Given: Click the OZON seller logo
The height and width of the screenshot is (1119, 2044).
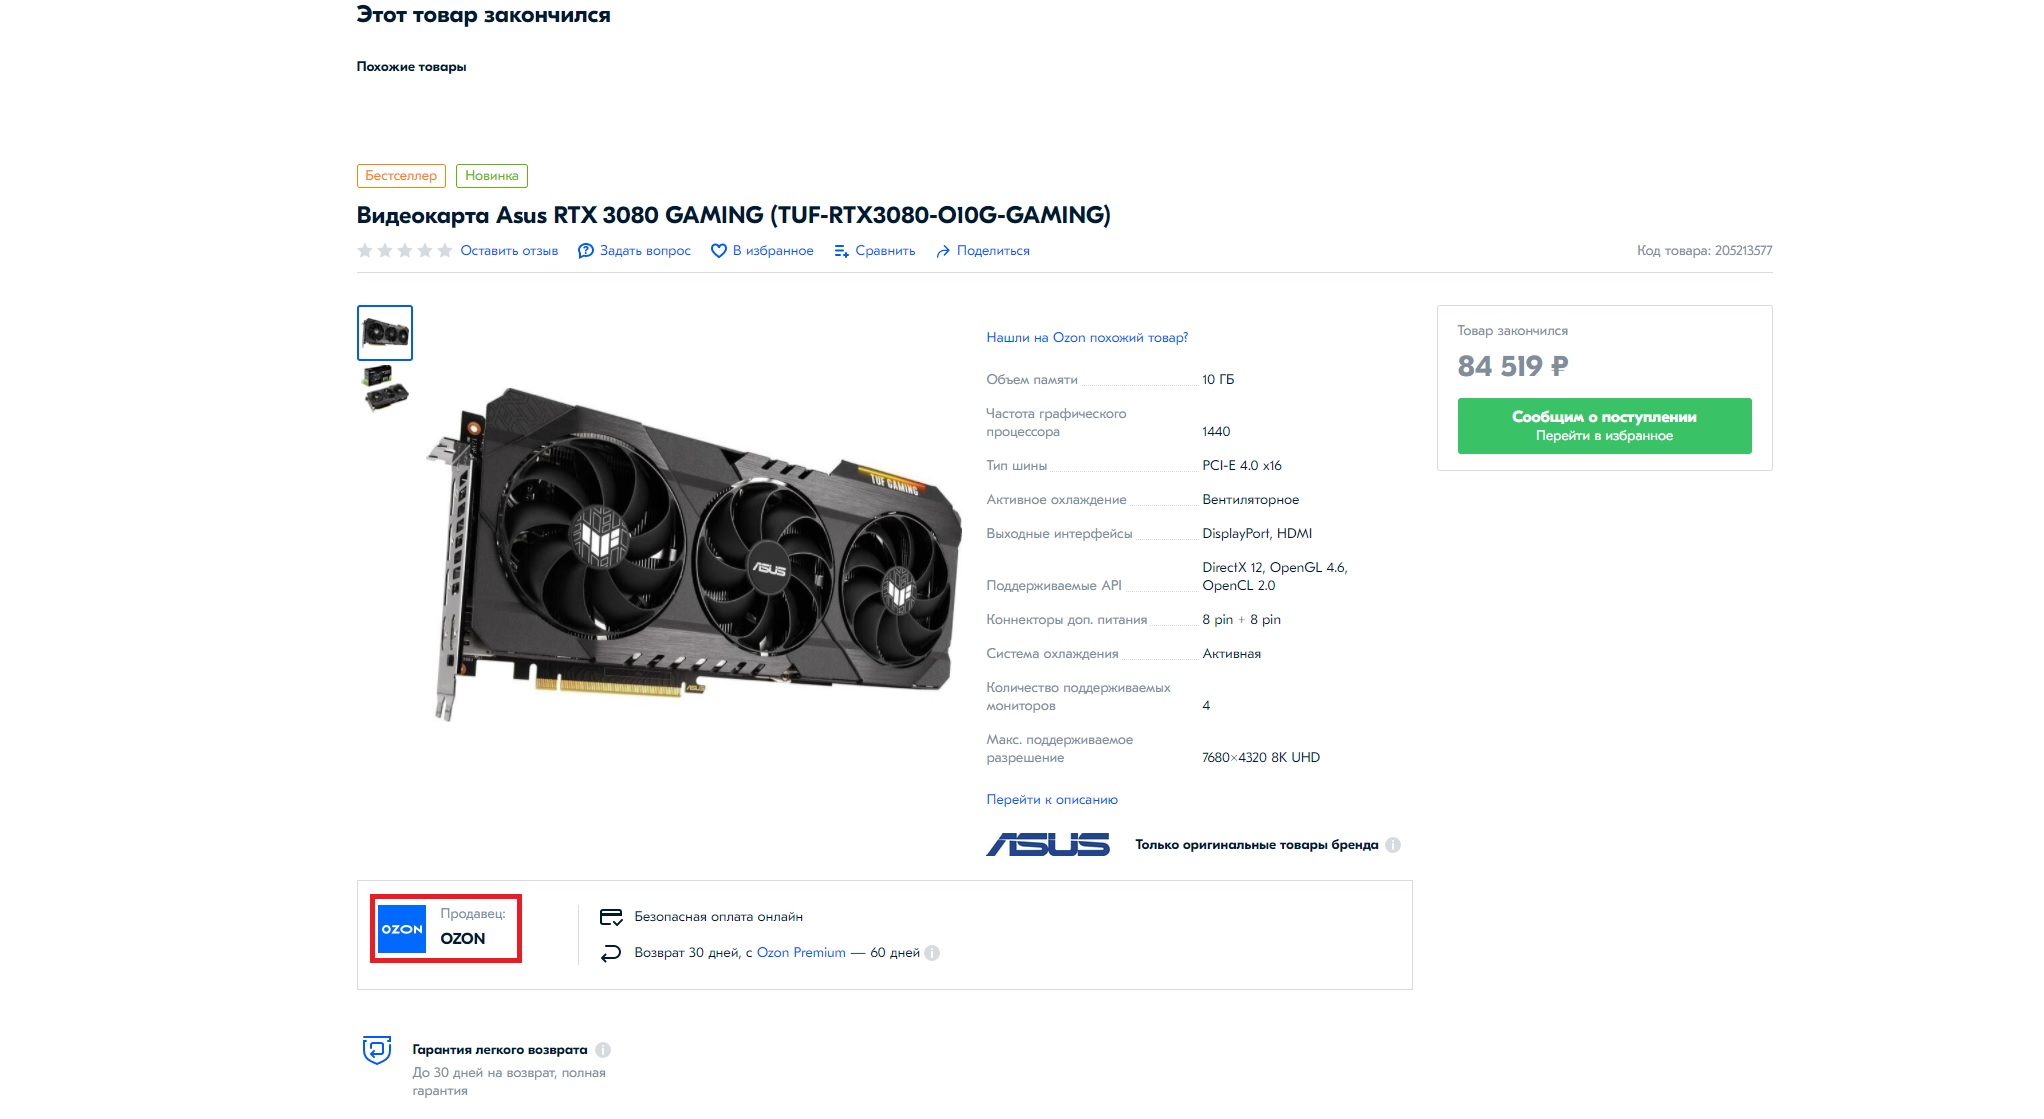Looking at the screenshot, I should [x=402, y=929].
